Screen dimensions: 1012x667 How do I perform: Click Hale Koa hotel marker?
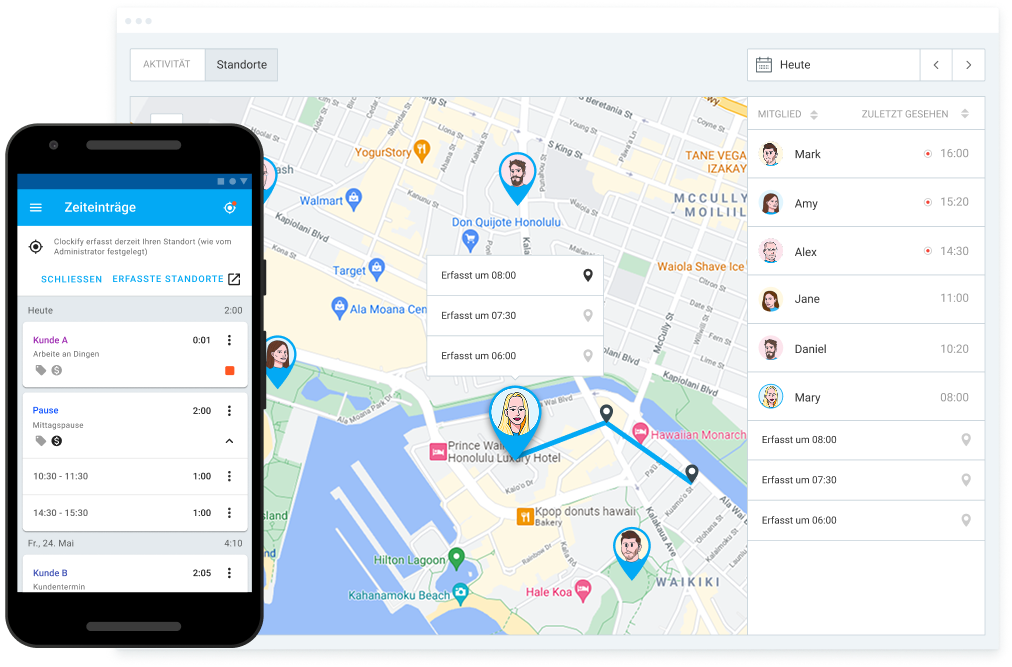pos(583,590)
